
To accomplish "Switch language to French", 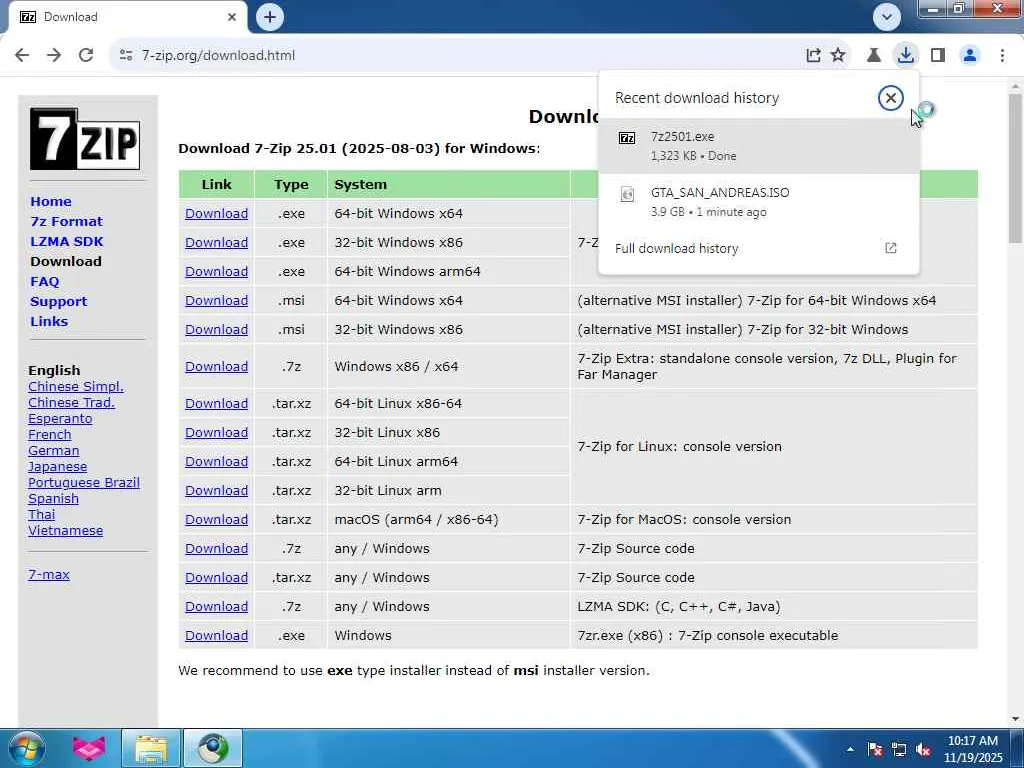I will (50, 434).
